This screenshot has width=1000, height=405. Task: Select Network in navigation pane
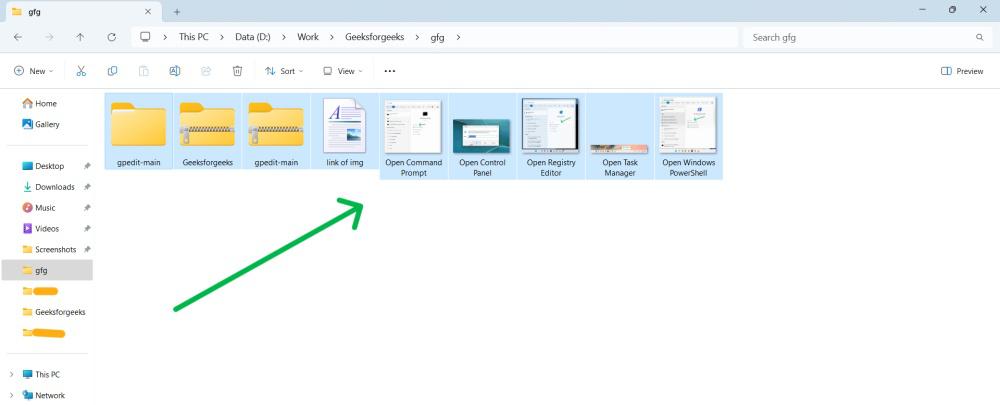[x=43, y=395]
